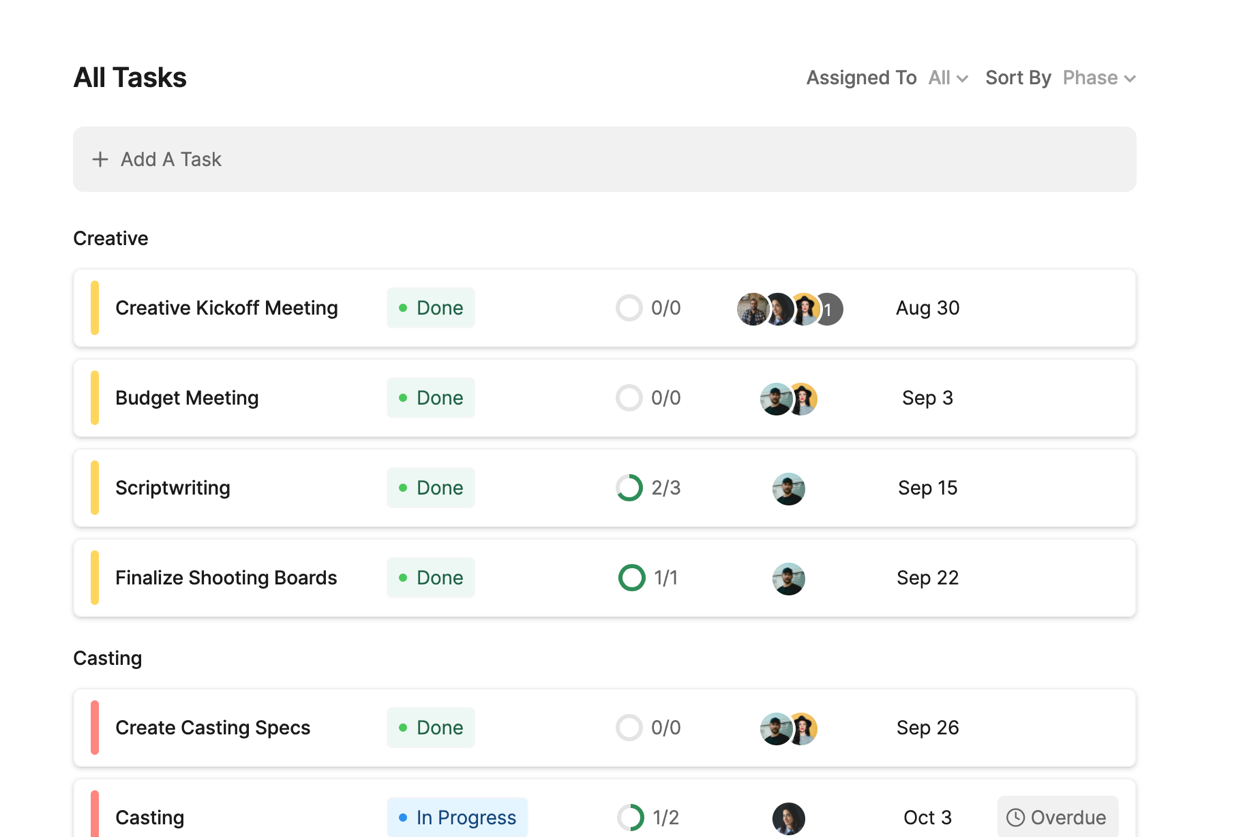The image size is (1235, 837).
Task: Click the Done status on Budget Meeting
Action: [x=431, y=398]
